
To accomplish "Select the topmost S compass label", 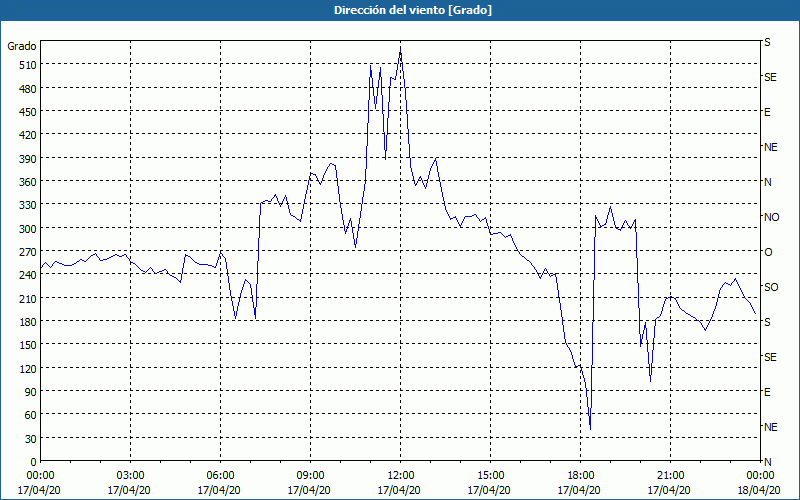I will click(x=767, y=42).
